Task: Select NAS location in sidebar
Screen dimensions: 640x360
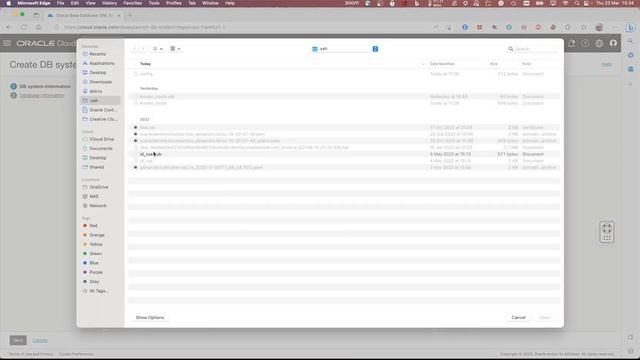Action: click(x=94, y=196)
